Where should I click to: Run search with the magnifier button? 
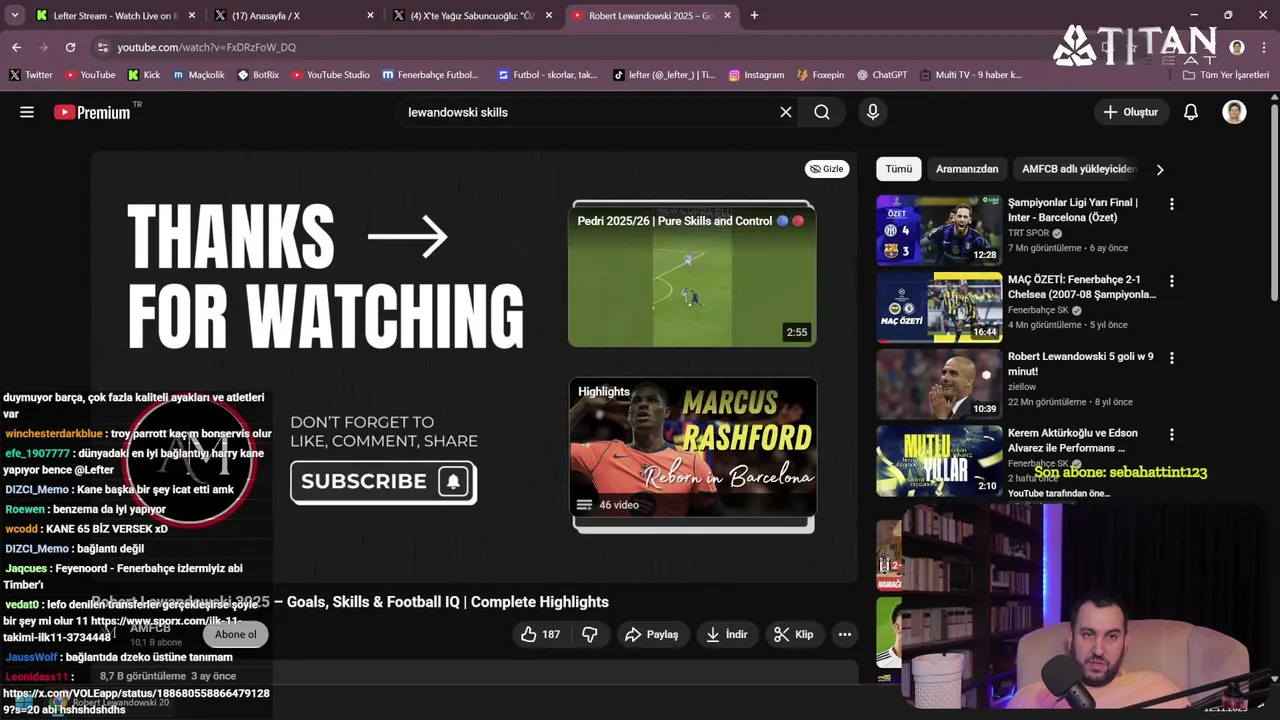tap(822, 112)
